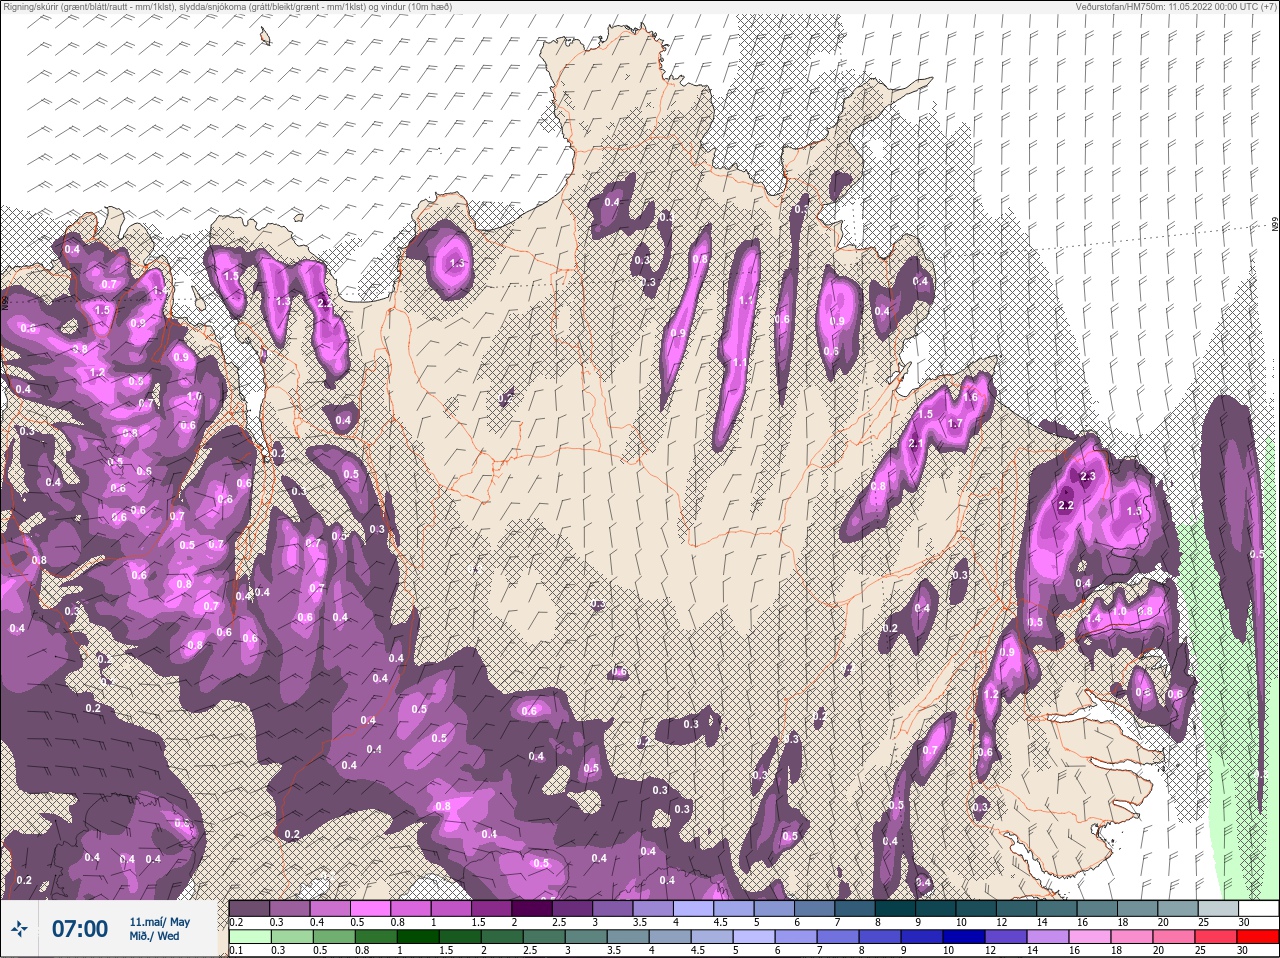Click upper legend dark teal swatch at 9
The image size is (1280, 958).
point(936,908)
